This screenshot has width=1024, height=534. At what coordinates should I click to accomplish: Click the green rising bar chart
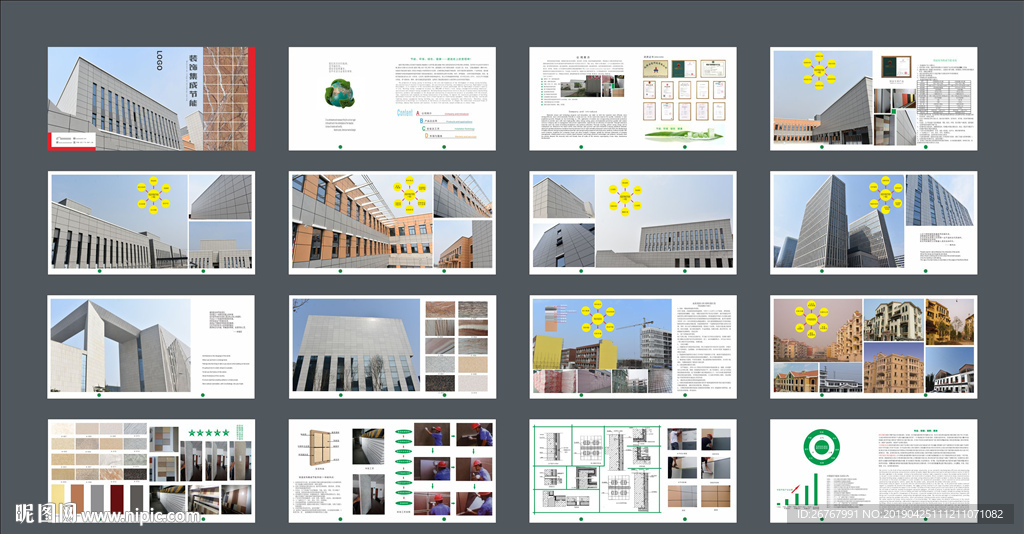(803, 492)
